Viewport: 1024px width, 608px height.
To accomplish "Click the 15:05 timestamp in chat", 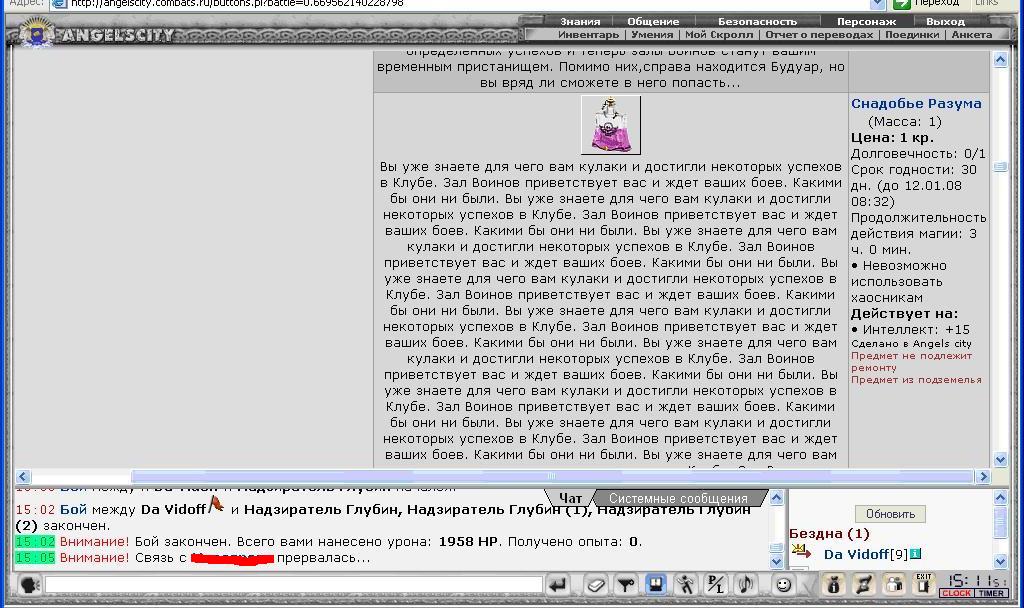I will coord(35,558).
